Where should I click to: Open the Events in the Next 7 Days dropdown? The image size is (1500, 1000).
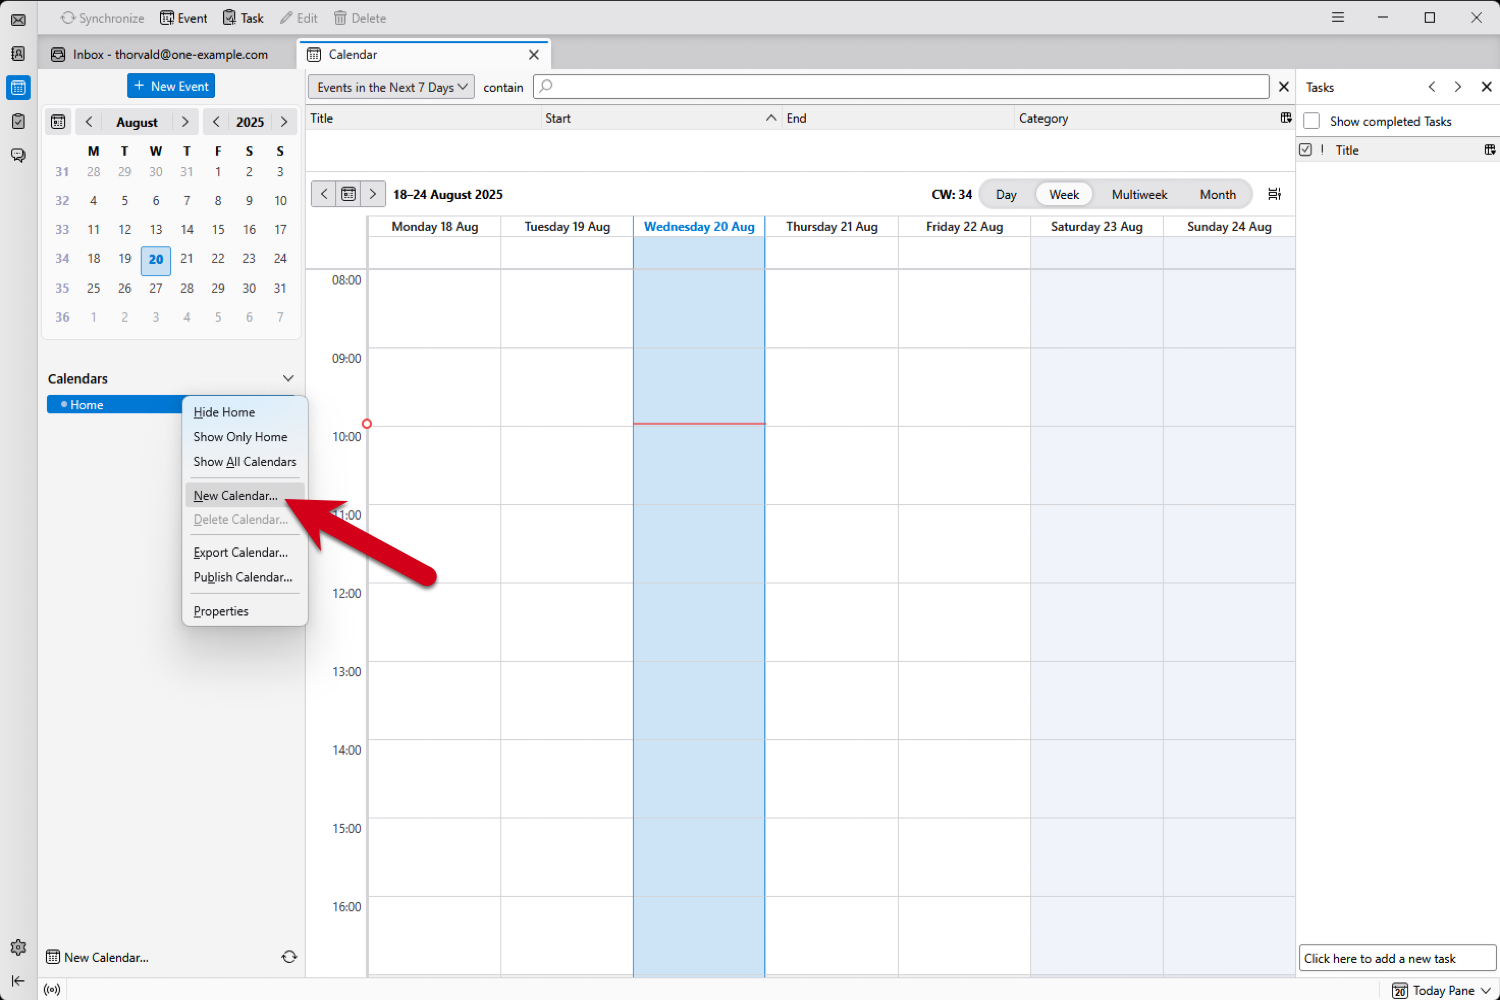[390, 87]
